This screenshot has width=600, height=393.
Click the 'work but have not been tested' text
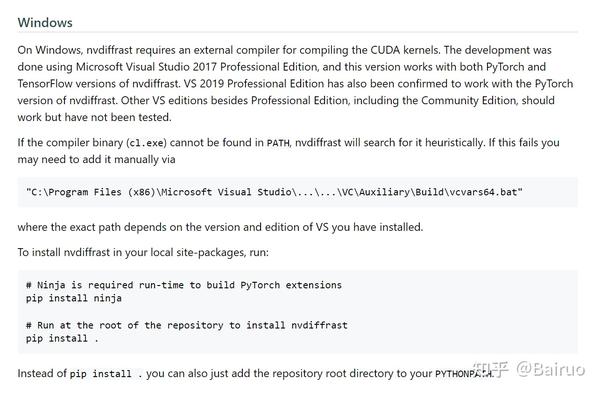(94, 117)
